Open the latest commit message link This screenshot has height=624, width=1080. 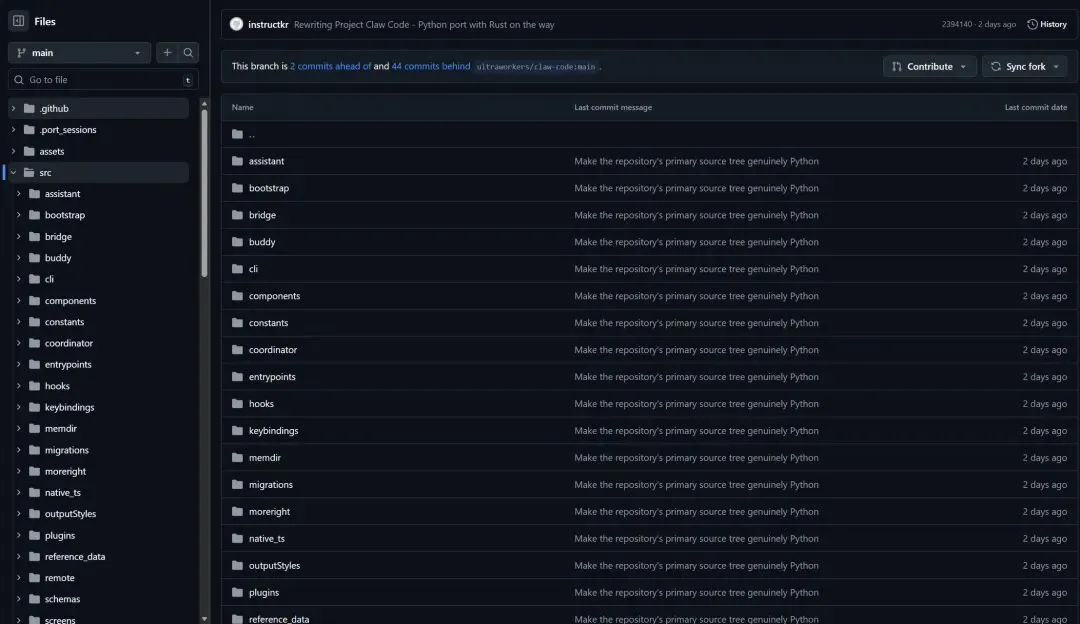tap(424, 24)
